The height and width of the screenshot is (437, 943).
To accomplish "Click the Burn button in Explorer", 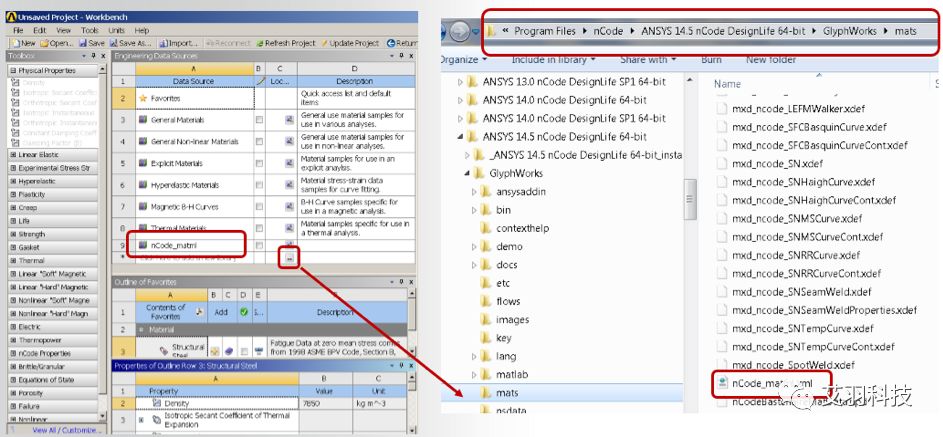I will 711,60.
